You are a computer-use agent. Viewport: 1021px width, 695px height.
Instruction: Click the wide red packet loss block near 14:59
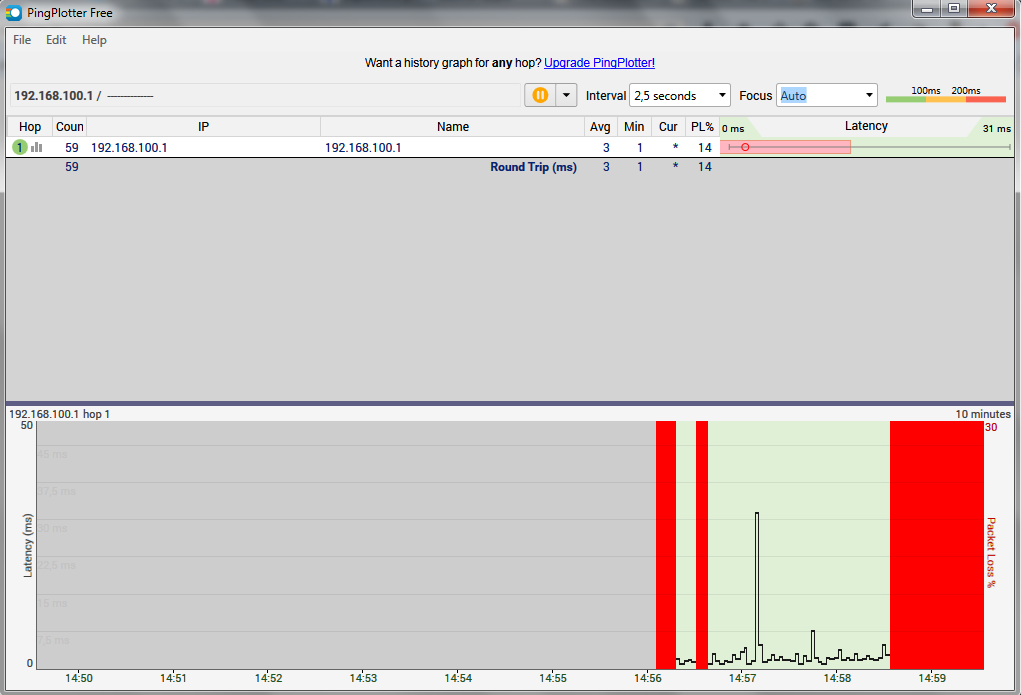click(936, 545)
